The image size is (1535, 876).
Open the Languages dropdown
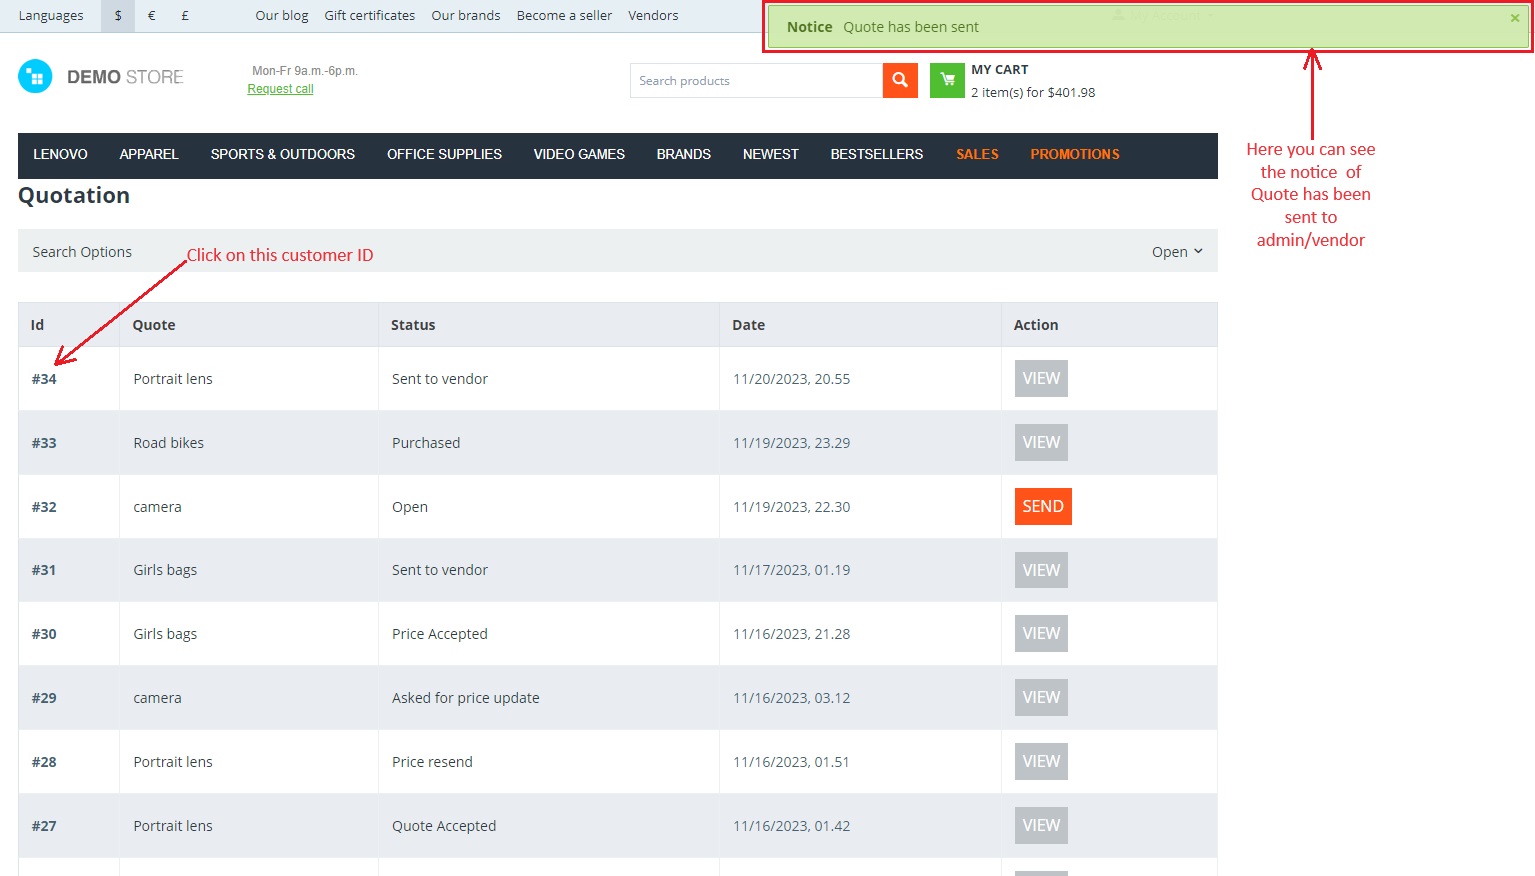[51, 15]
